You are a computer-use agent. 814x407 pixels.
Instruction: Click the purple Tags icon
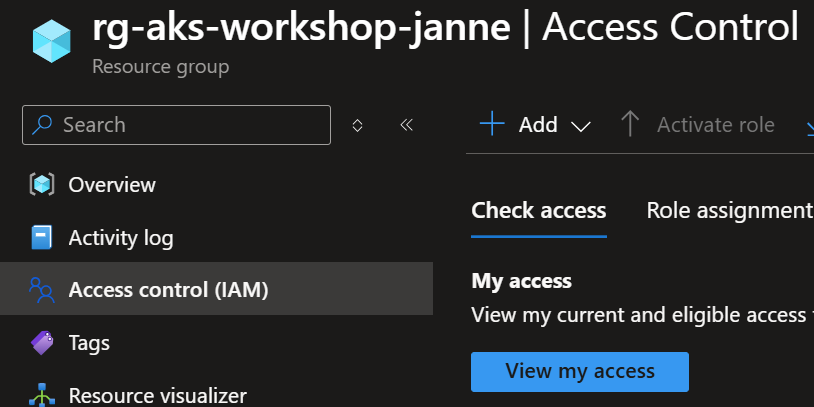41,343
